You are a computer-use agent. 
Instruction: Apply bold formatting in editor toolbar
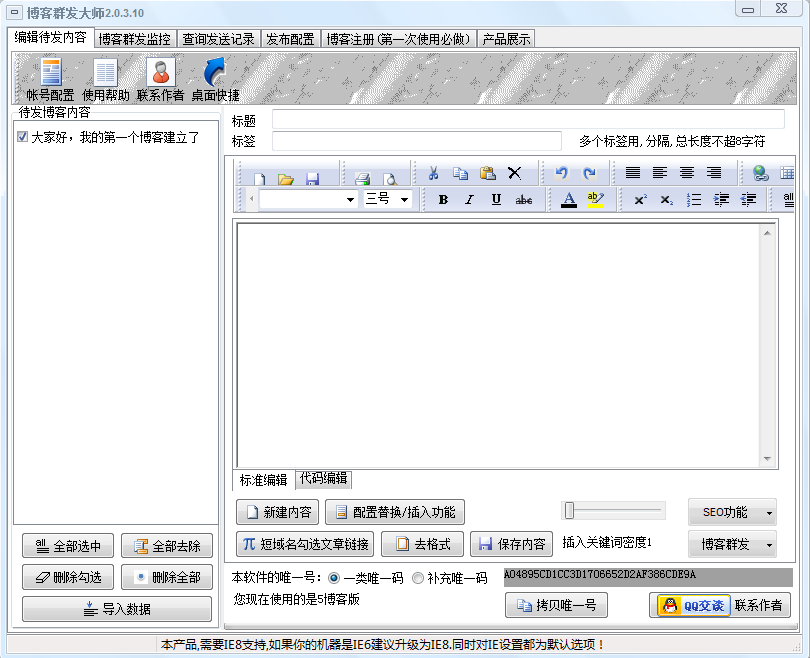[443, 199]
